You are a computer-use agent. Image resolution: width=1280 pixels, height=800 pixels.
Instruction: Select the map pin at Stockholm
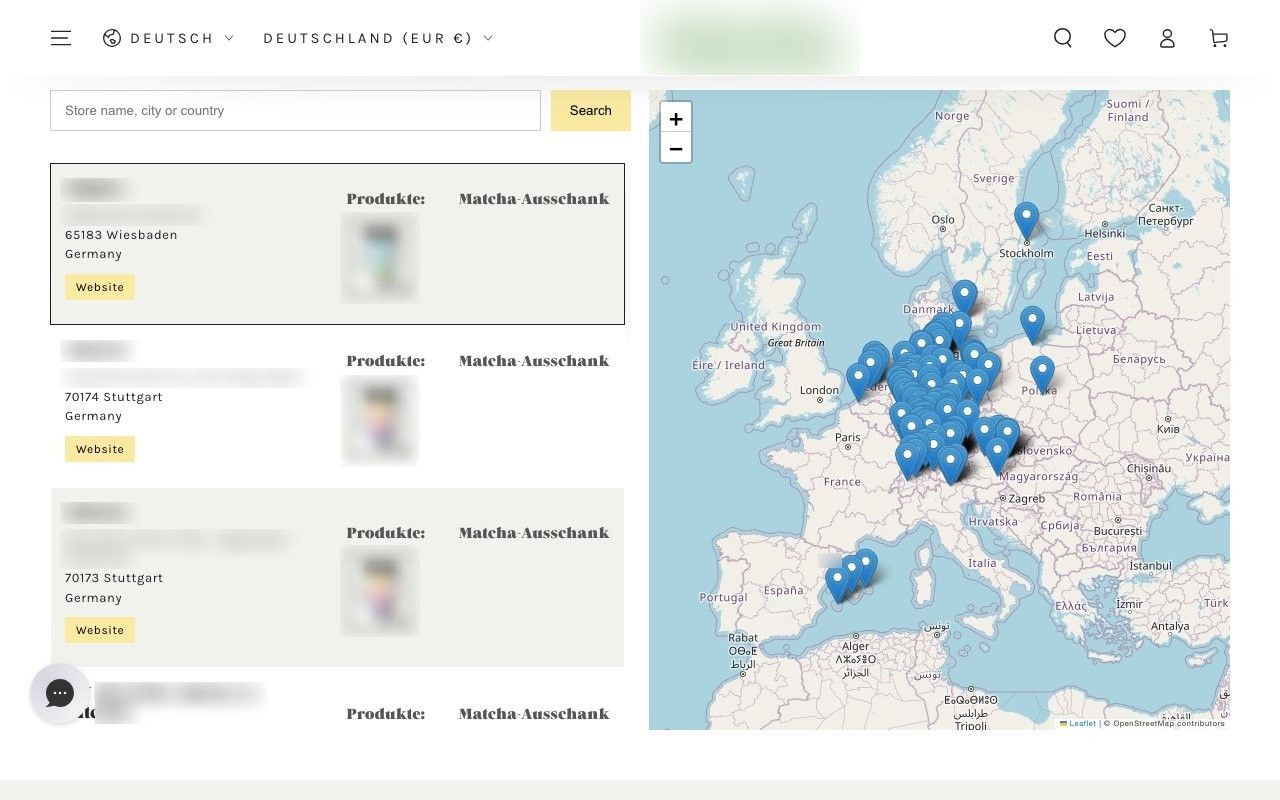coord(1026,222)
